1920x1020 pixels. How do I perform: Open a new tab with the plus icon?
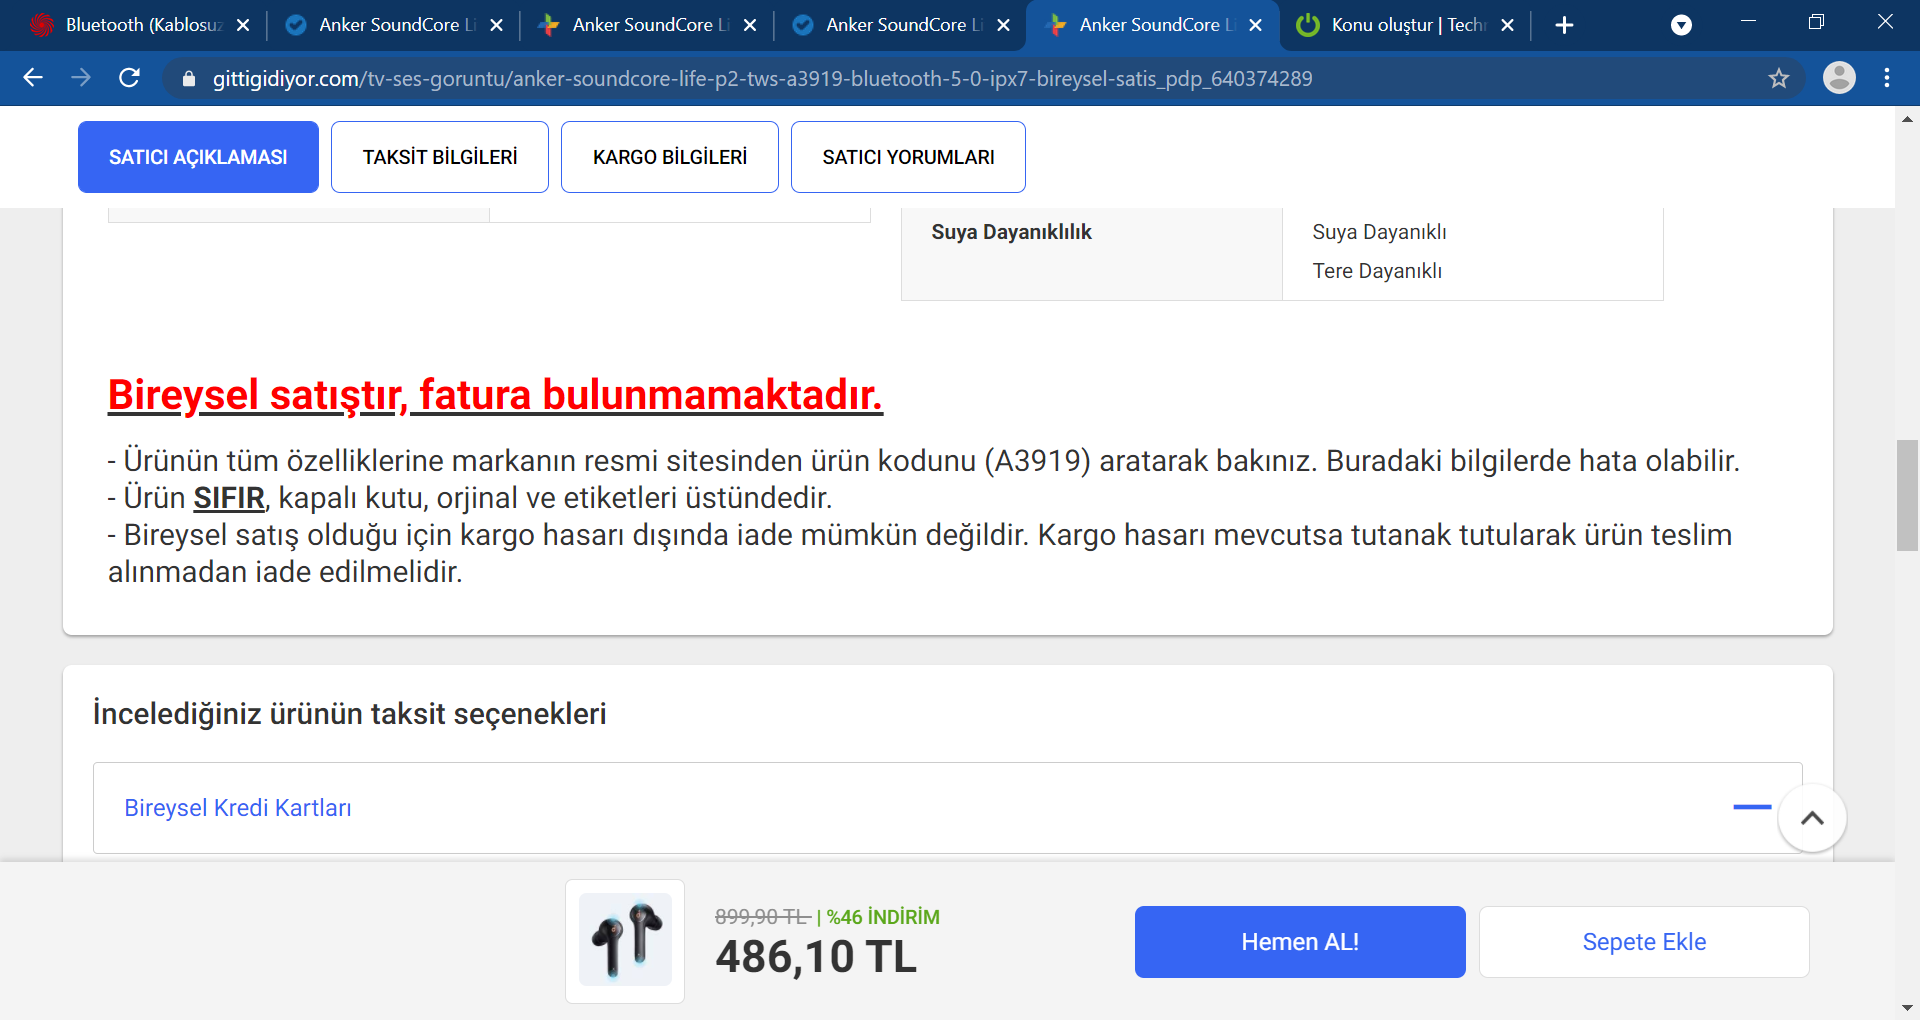tap(1565, 25)
